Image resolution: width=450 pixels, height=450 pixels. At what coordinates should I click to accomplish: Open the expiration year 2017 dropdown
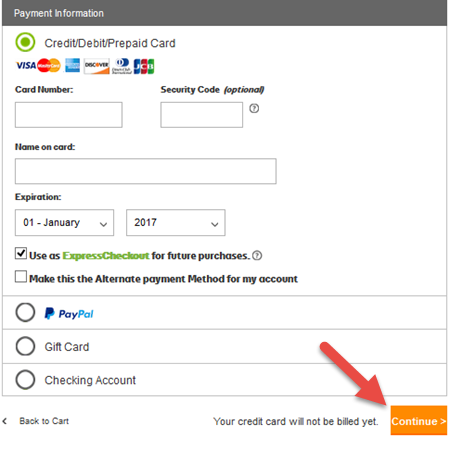[x=176, y=222]
